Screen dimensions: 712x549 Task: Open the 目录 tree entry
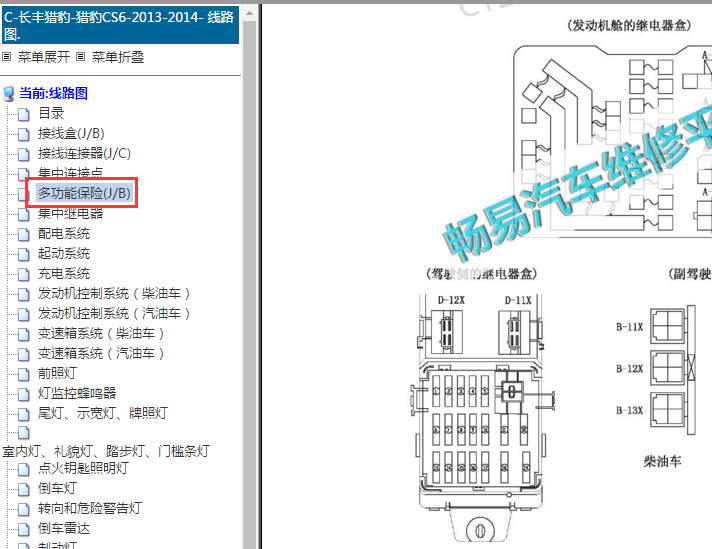pyautogui.click(x=51, y=114)
